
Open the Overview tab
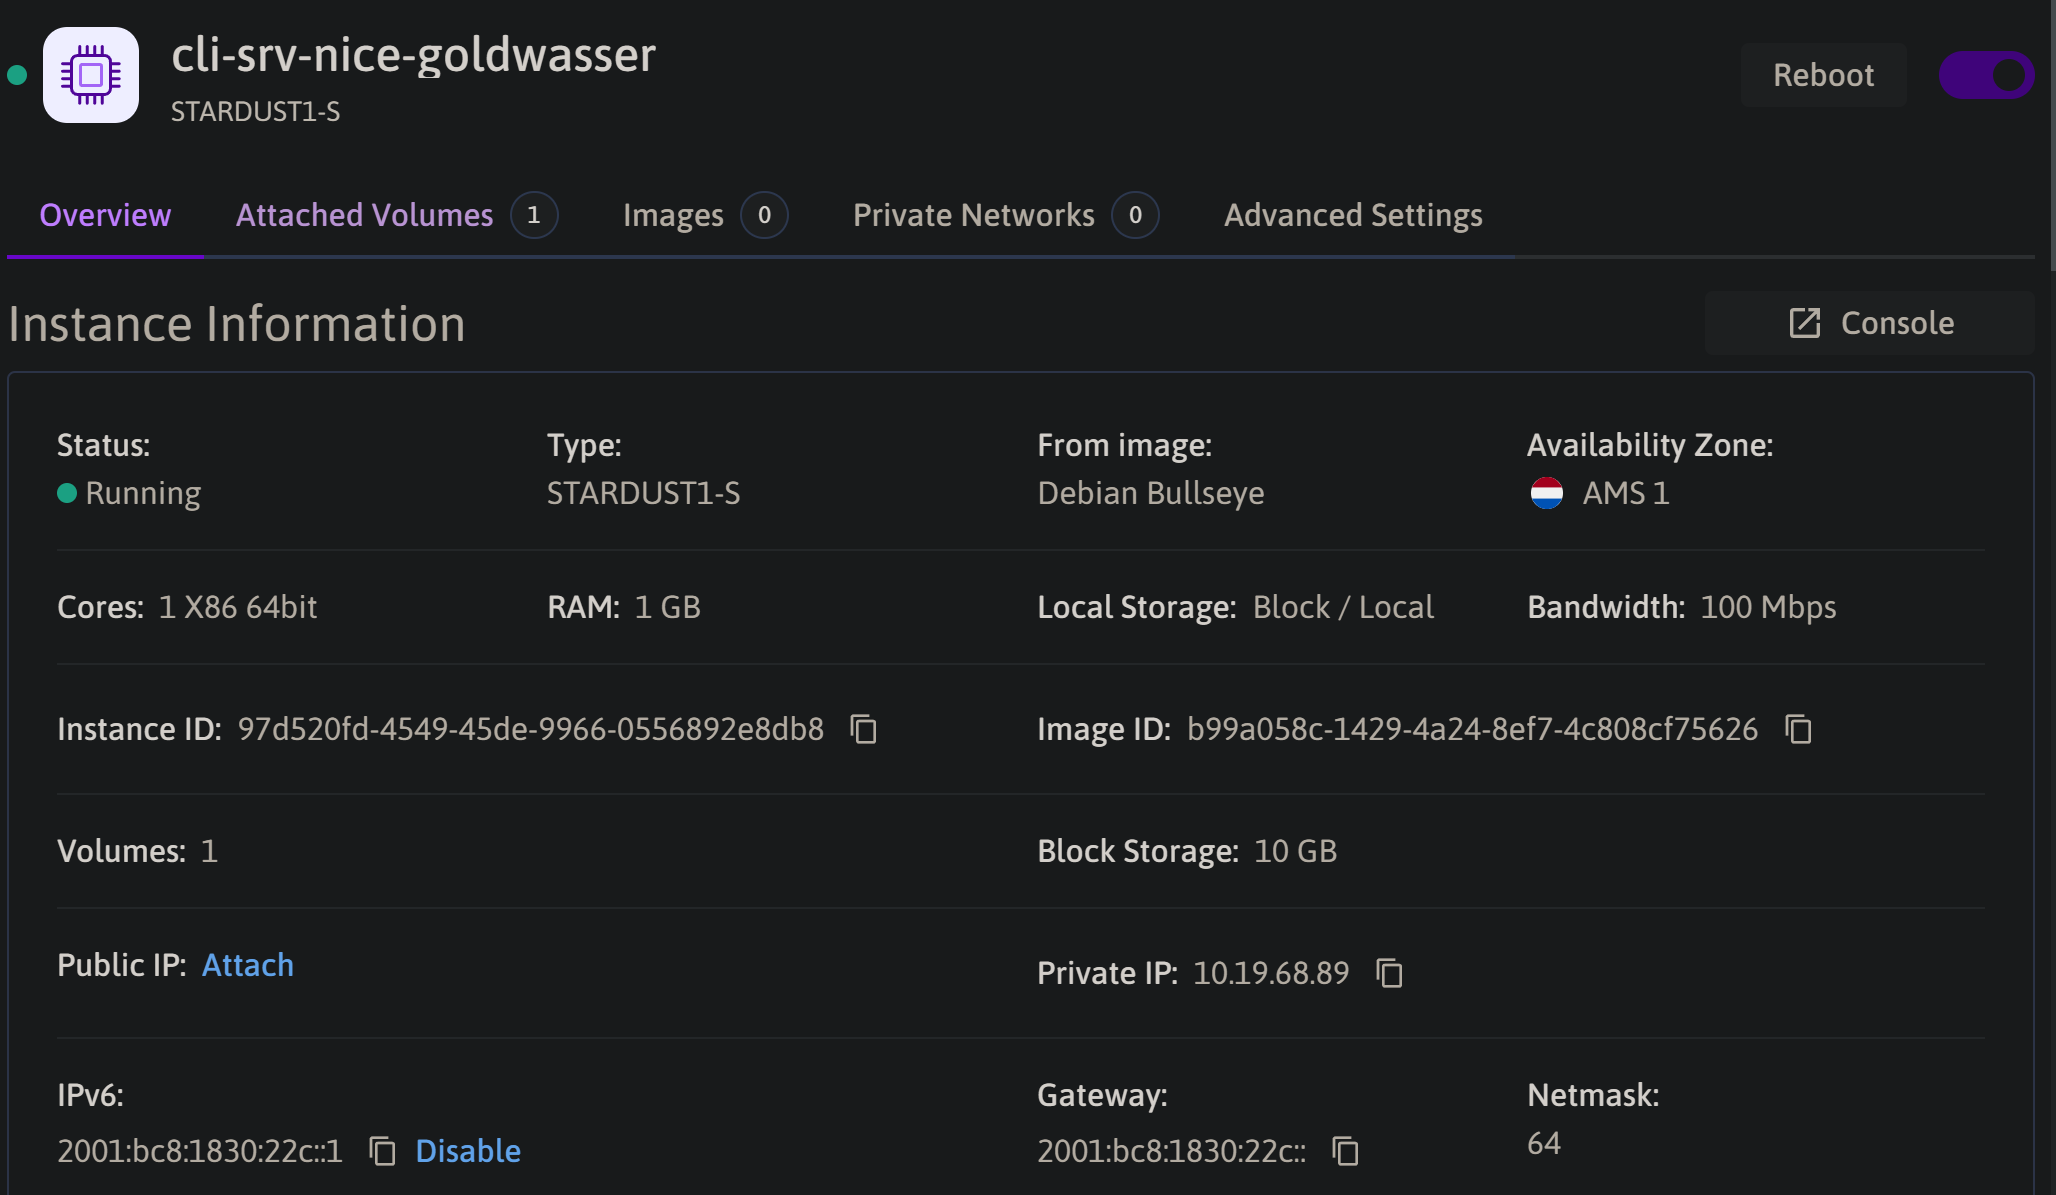point(105,215)
